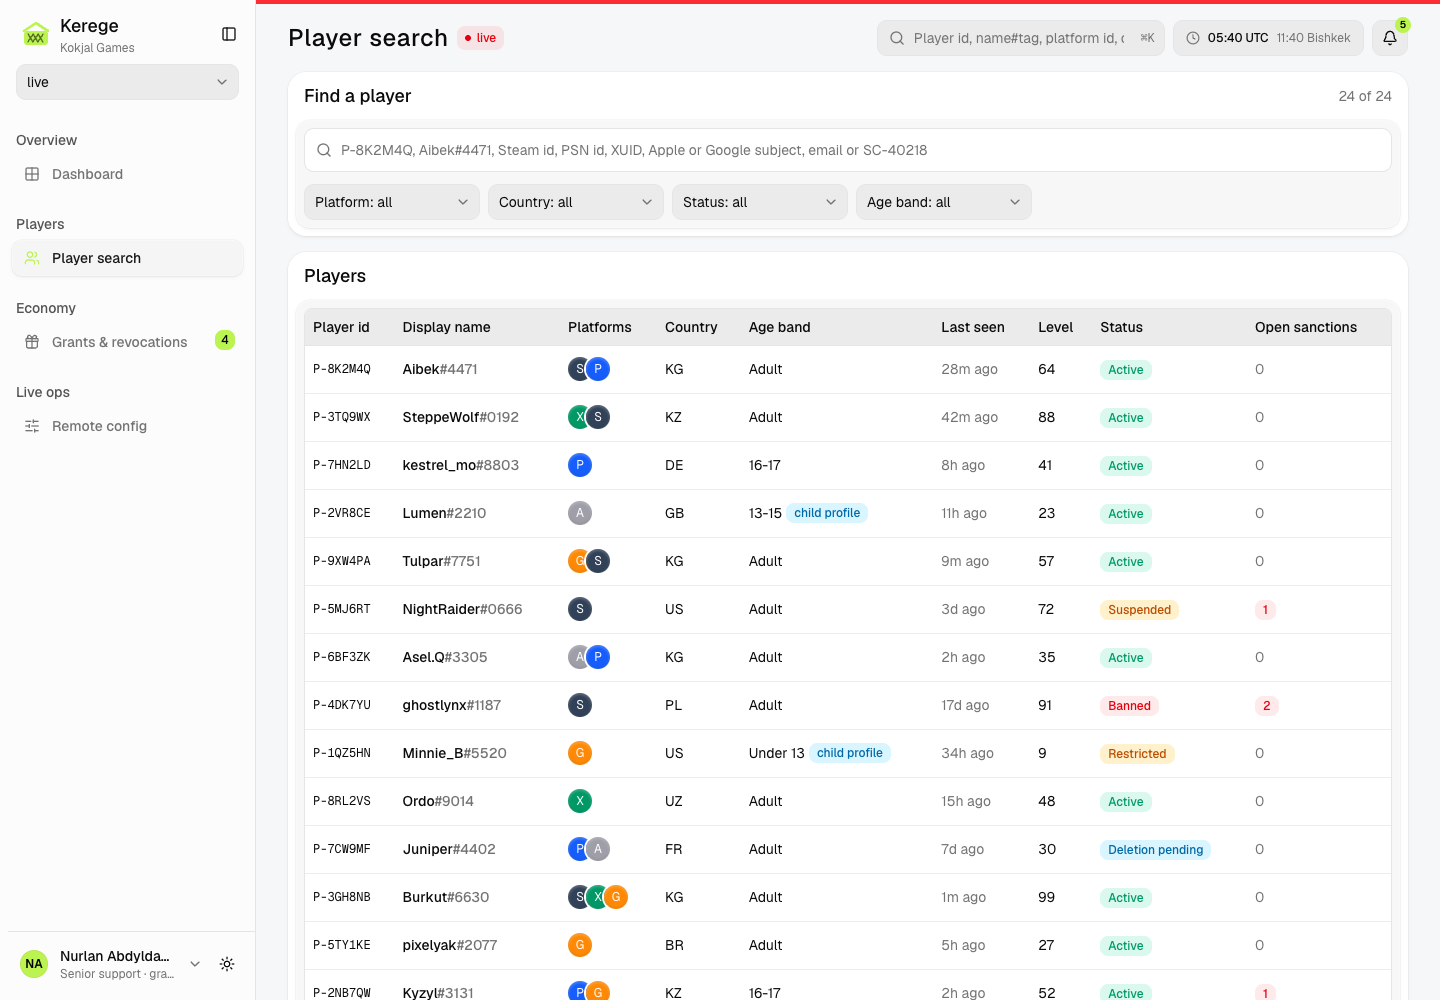Image resolution: width=1440 pixels, height=1000 pixels.
Task: Open Platform: all filter
Action: pos(392,202)
